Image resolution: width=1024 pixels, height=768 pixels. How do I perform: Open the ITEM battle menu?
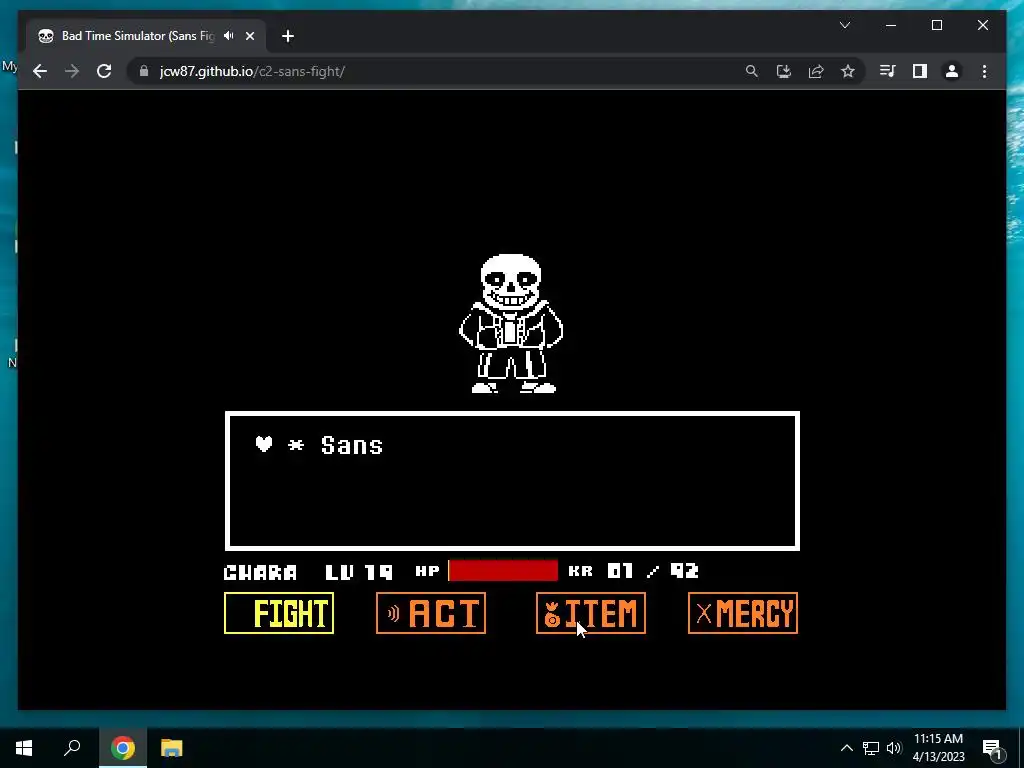pos(591,613)
